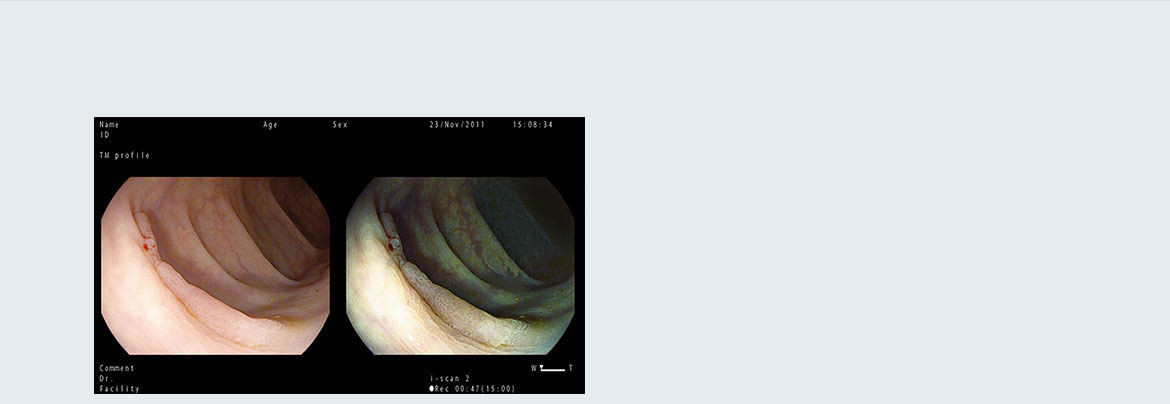Click the ID field label

104,134
